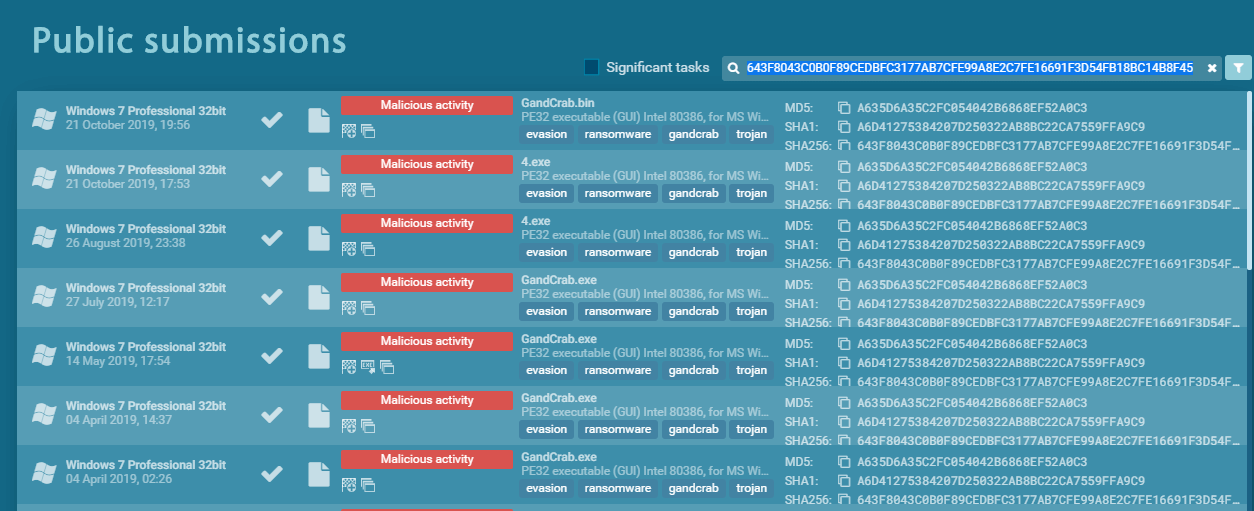Select gandcrab tag in 04 April 14:37 row
This screenshot has width=1254, height=511.
click(x=694, y=430)
